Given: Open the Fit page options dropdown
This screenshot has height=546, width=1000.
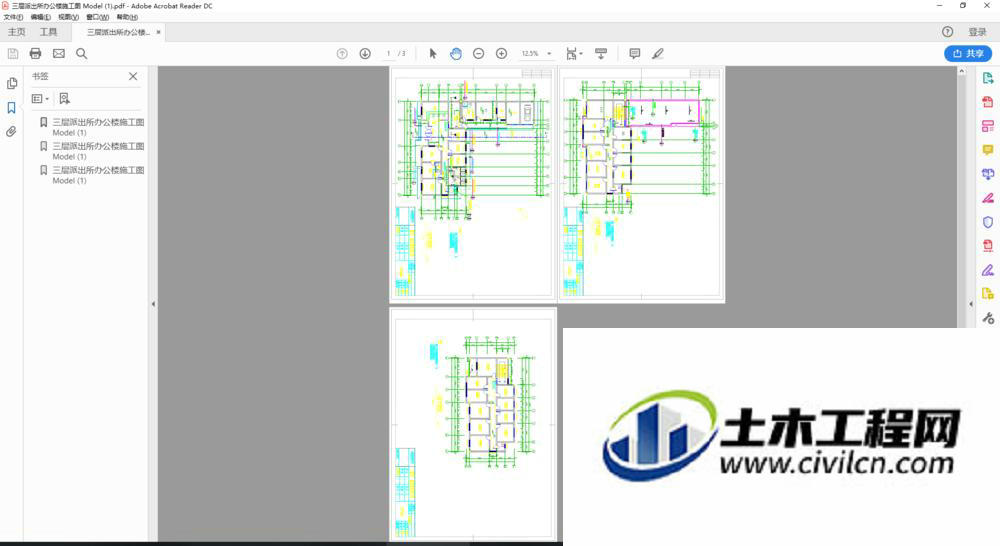Looking at the screenshot, I should [x=574, y=54].
